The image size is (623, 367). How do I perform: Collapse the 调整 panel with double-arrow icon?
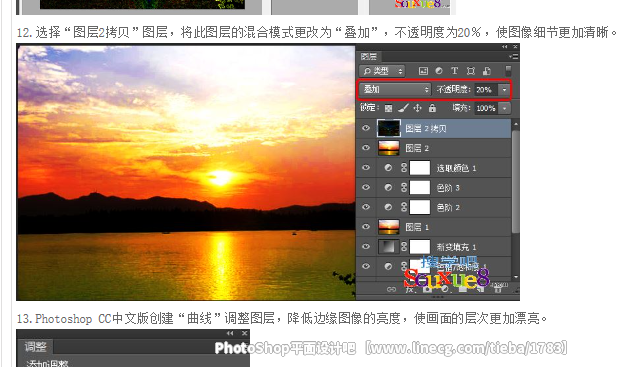tap(230, 333)
